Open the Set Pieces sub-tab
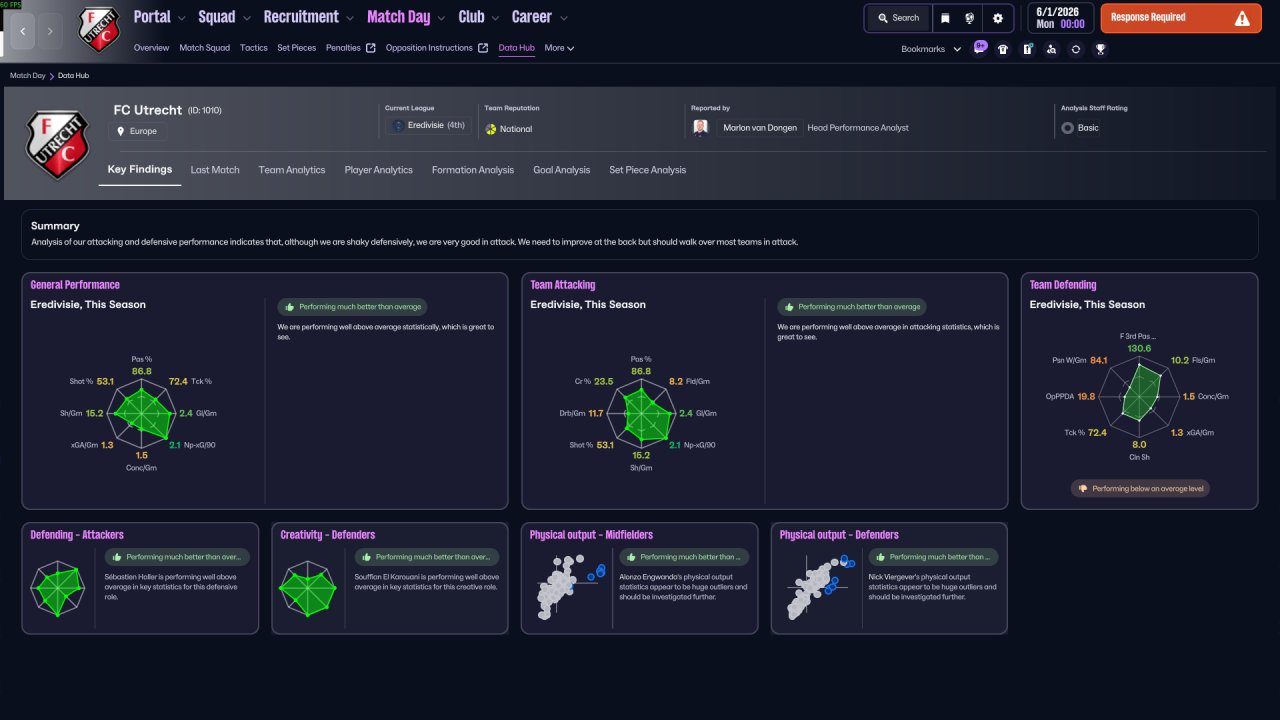Screen dimensions: 1280x720 [x=297, y=48]
